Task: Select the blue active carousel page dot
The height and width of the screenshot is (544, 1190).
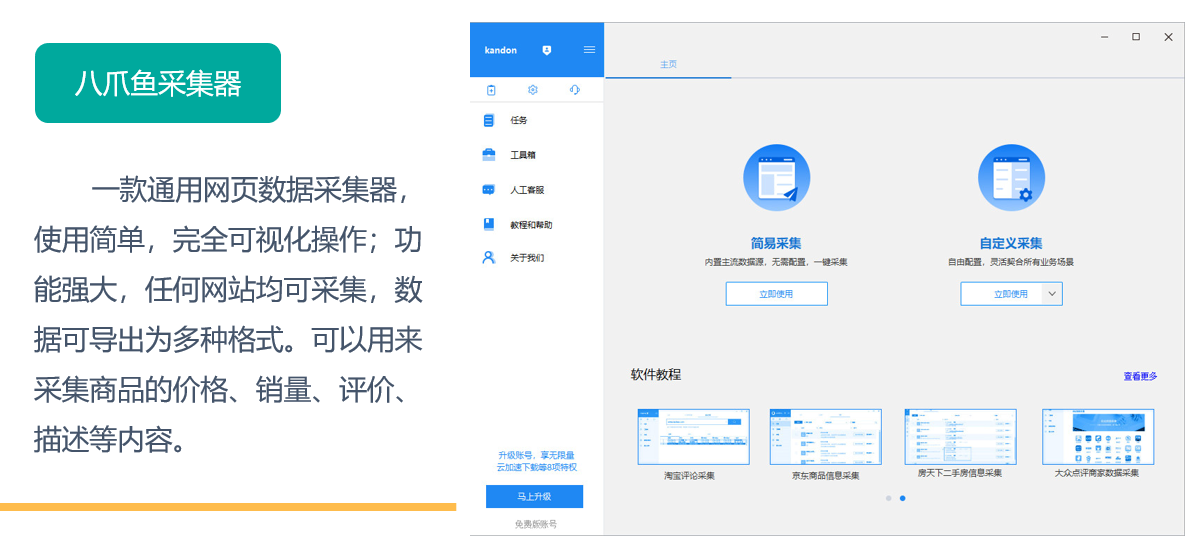Action: [902, 498]
